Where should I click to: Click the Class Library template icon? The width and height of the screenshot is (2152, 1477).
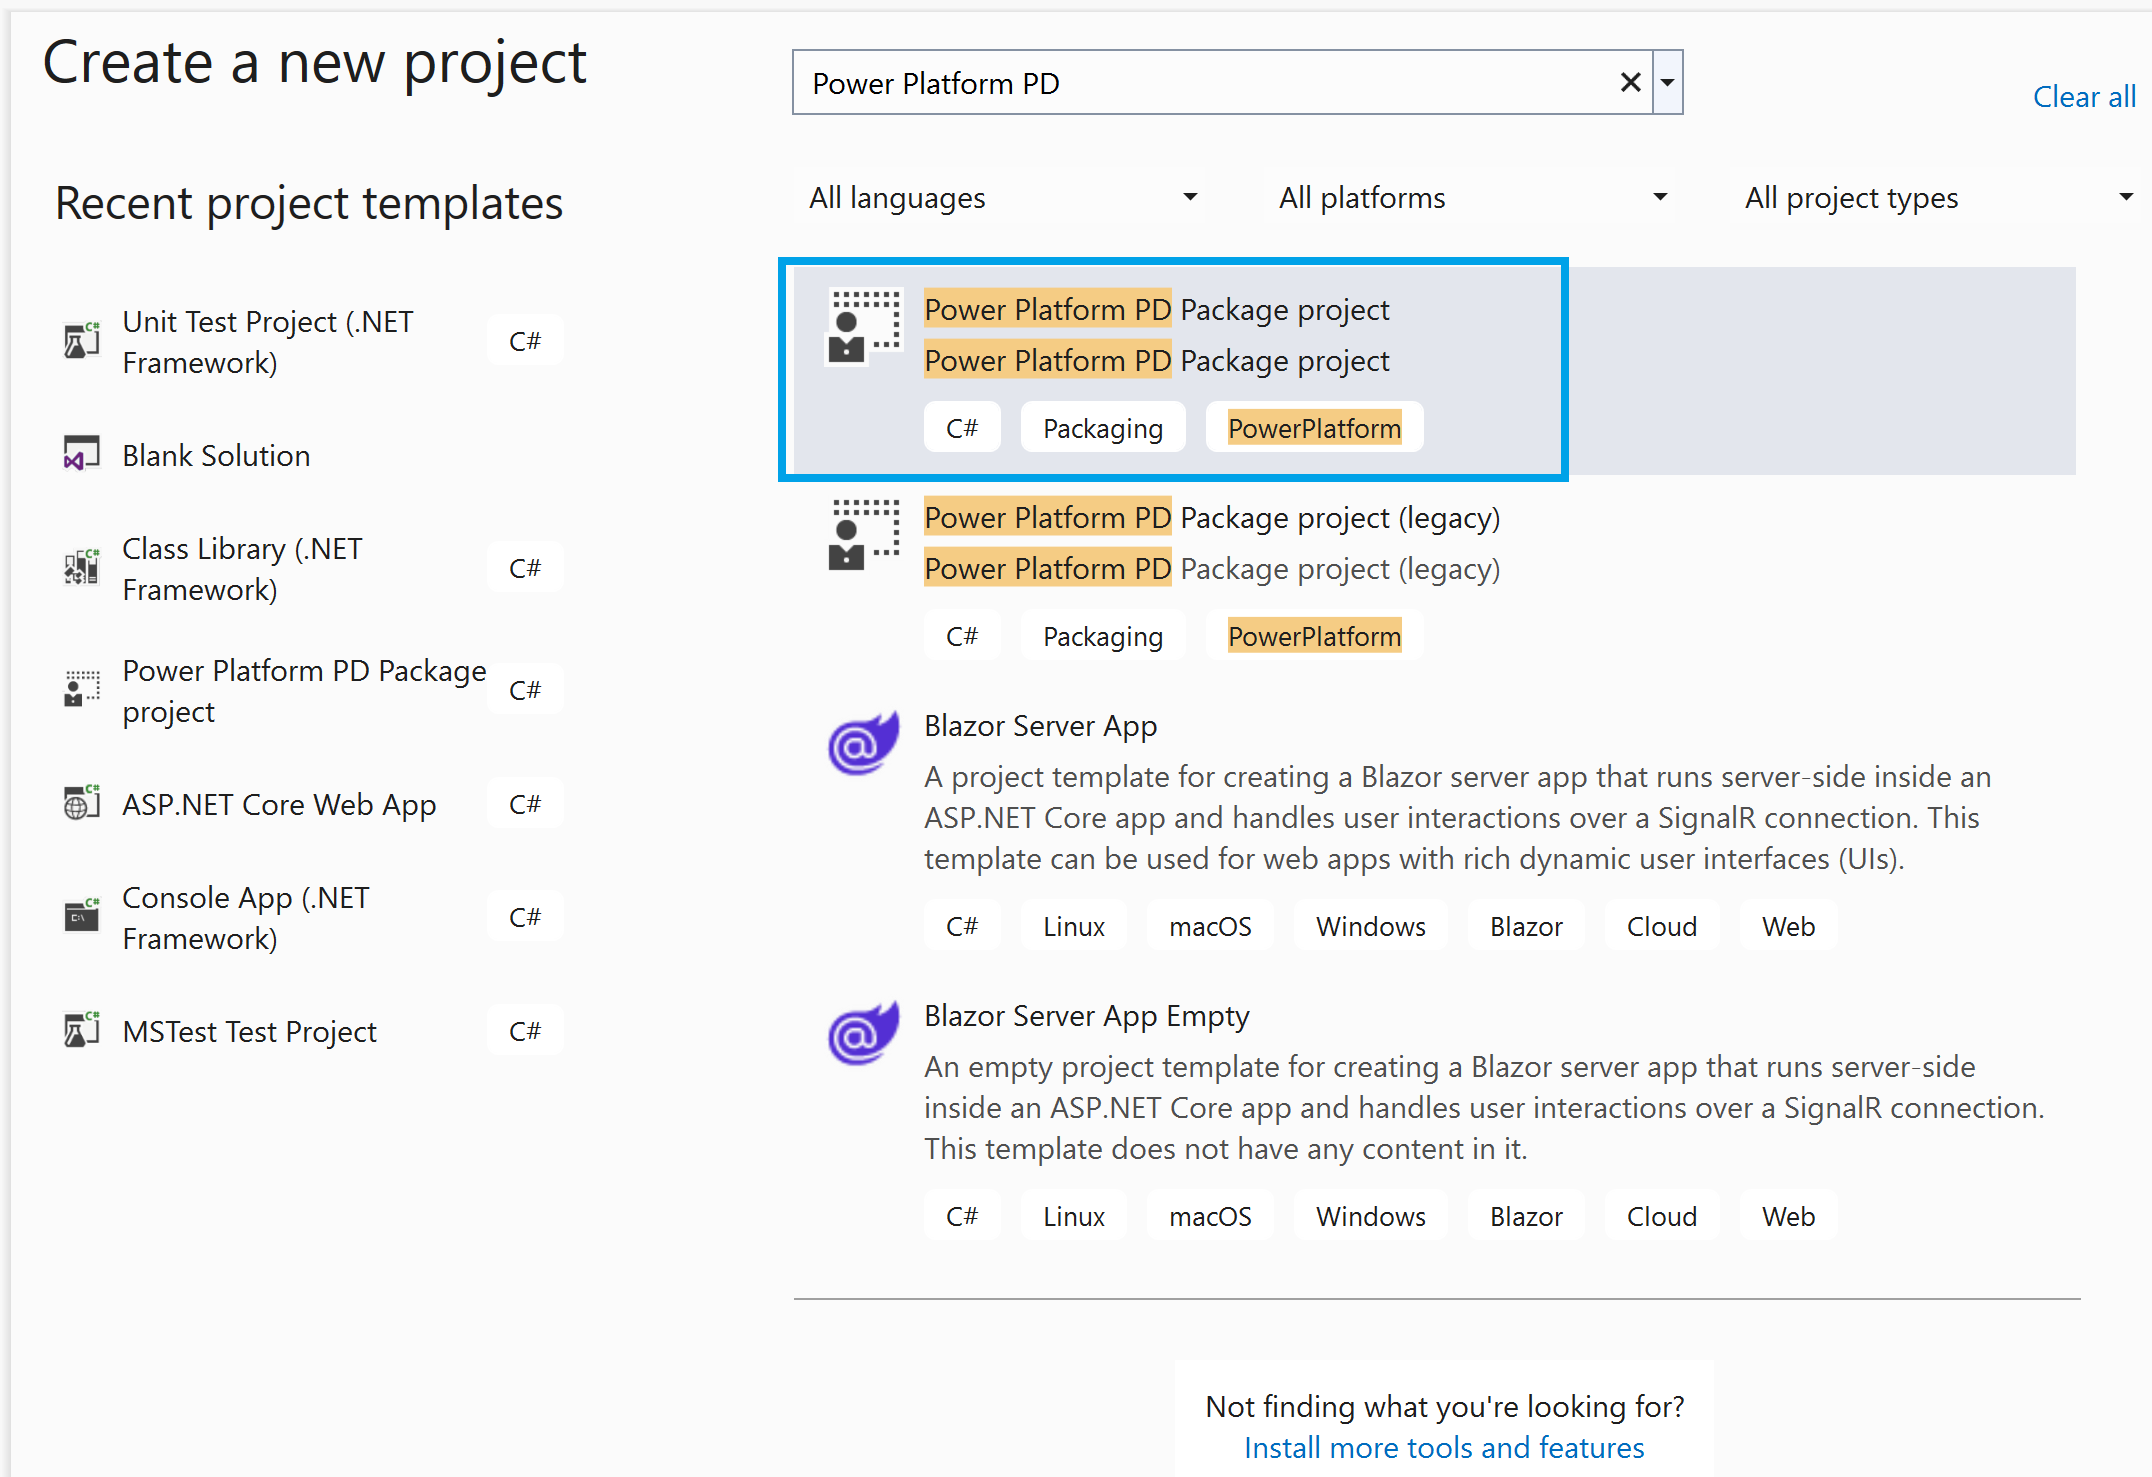pyautogui.click(x=82, y=568)
